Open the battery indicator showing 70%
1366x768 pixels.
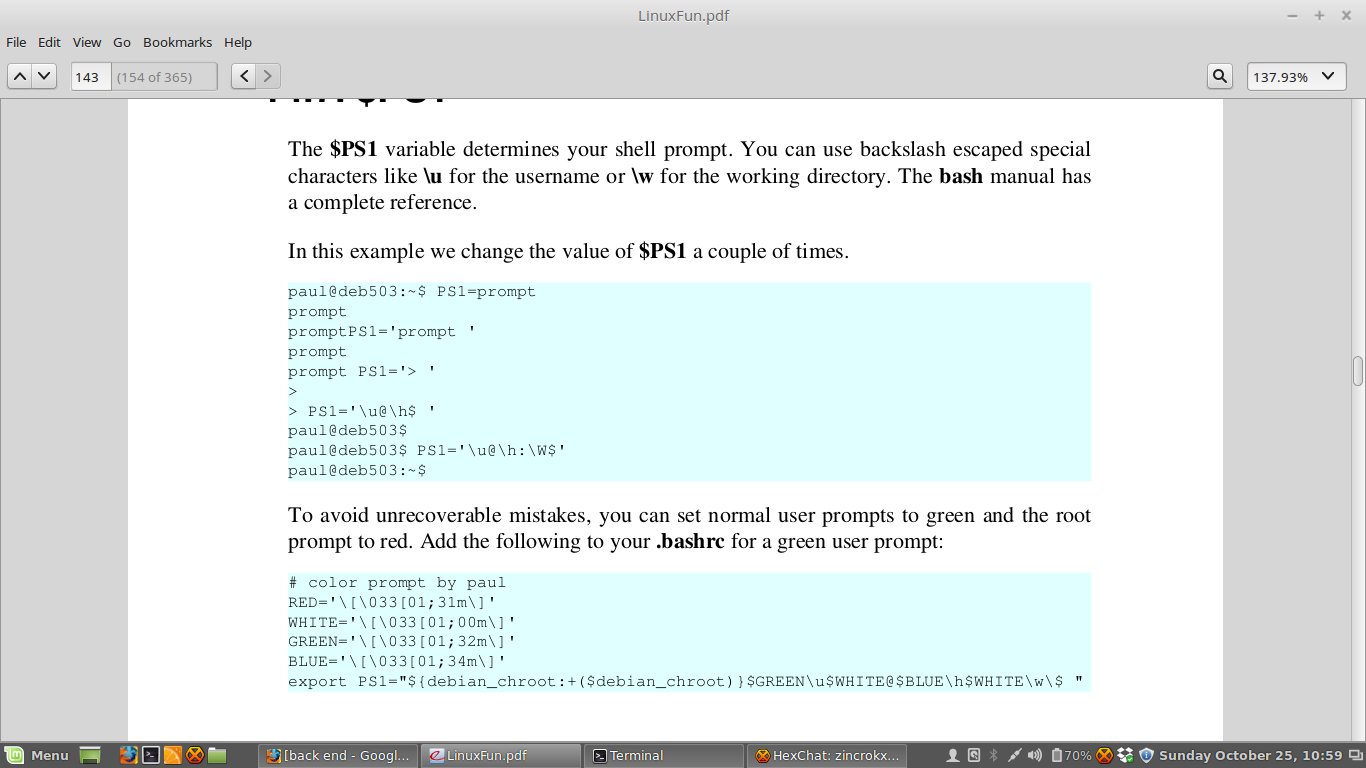click(x=1071, y=755)
